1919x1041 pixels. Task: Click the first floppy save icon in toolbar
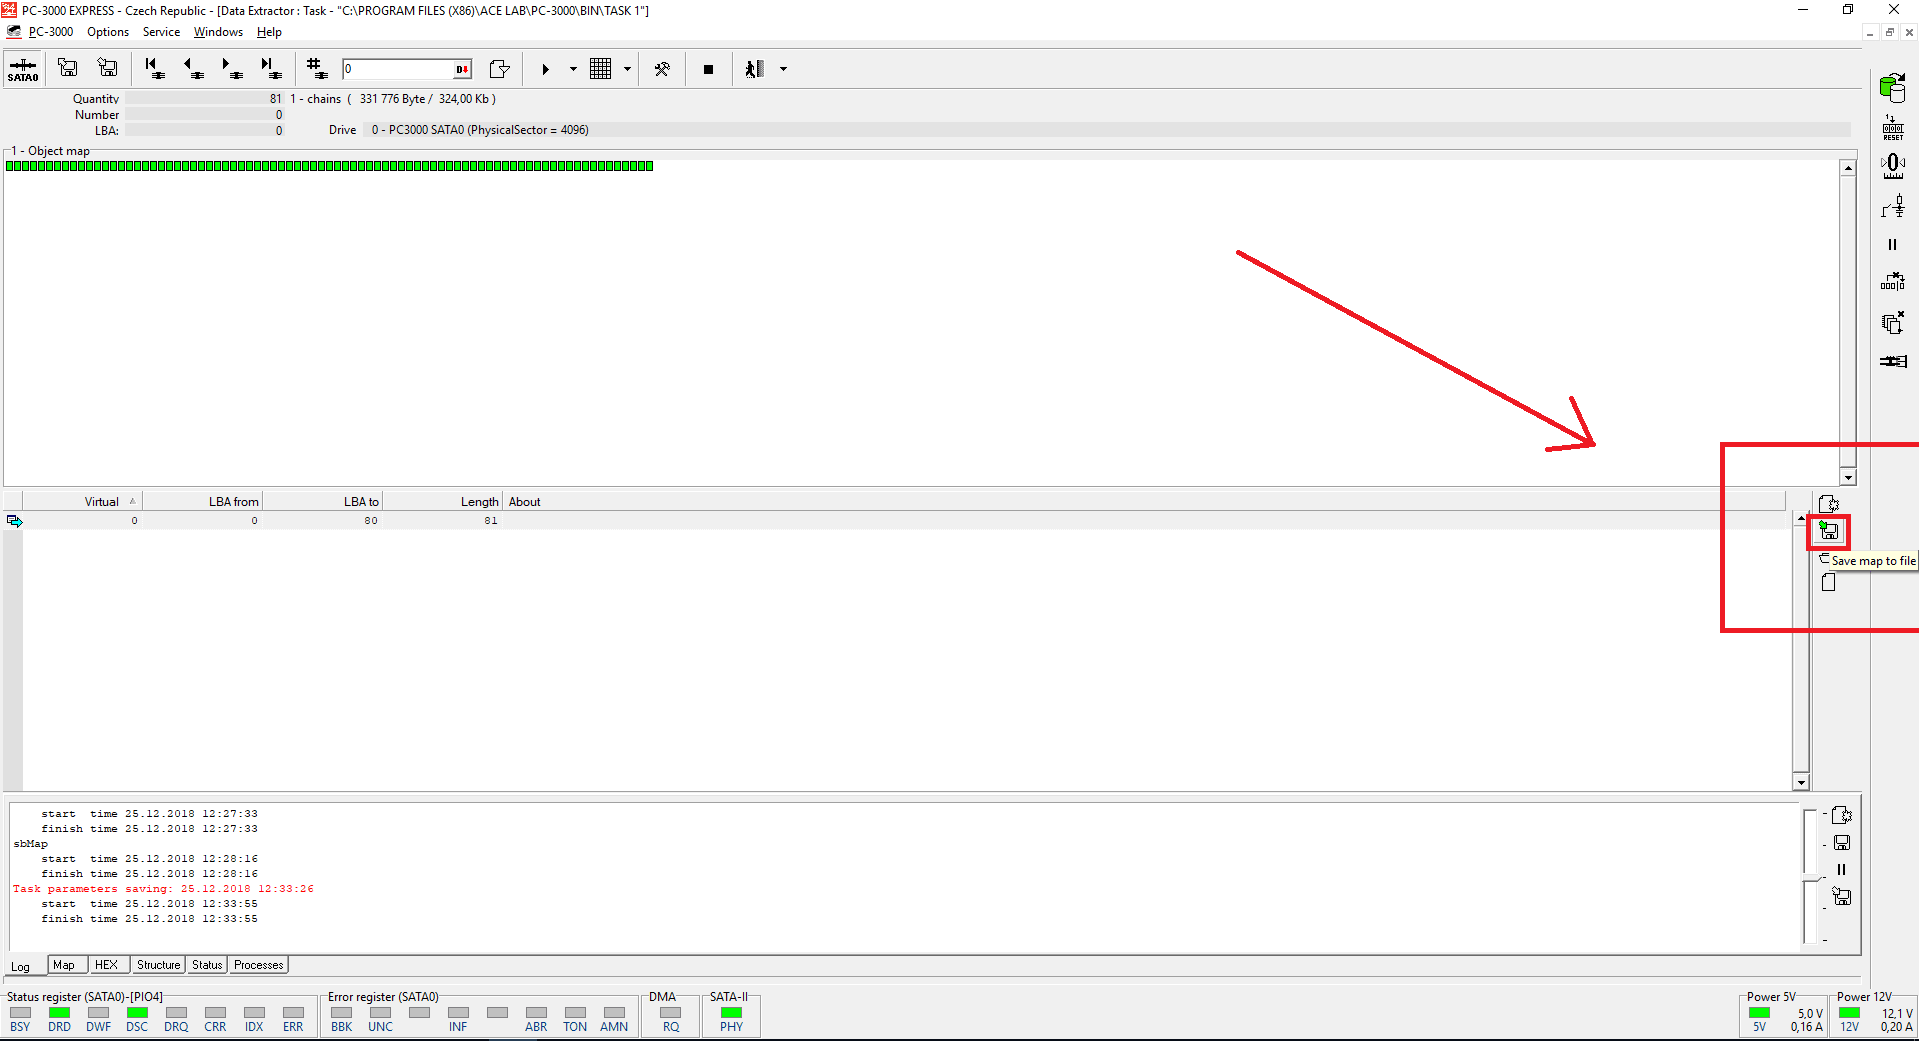[67, 68]
